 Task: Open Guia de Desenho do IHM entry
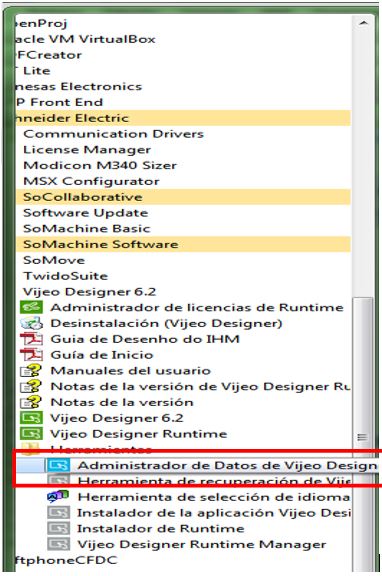[x=145, y=339]
